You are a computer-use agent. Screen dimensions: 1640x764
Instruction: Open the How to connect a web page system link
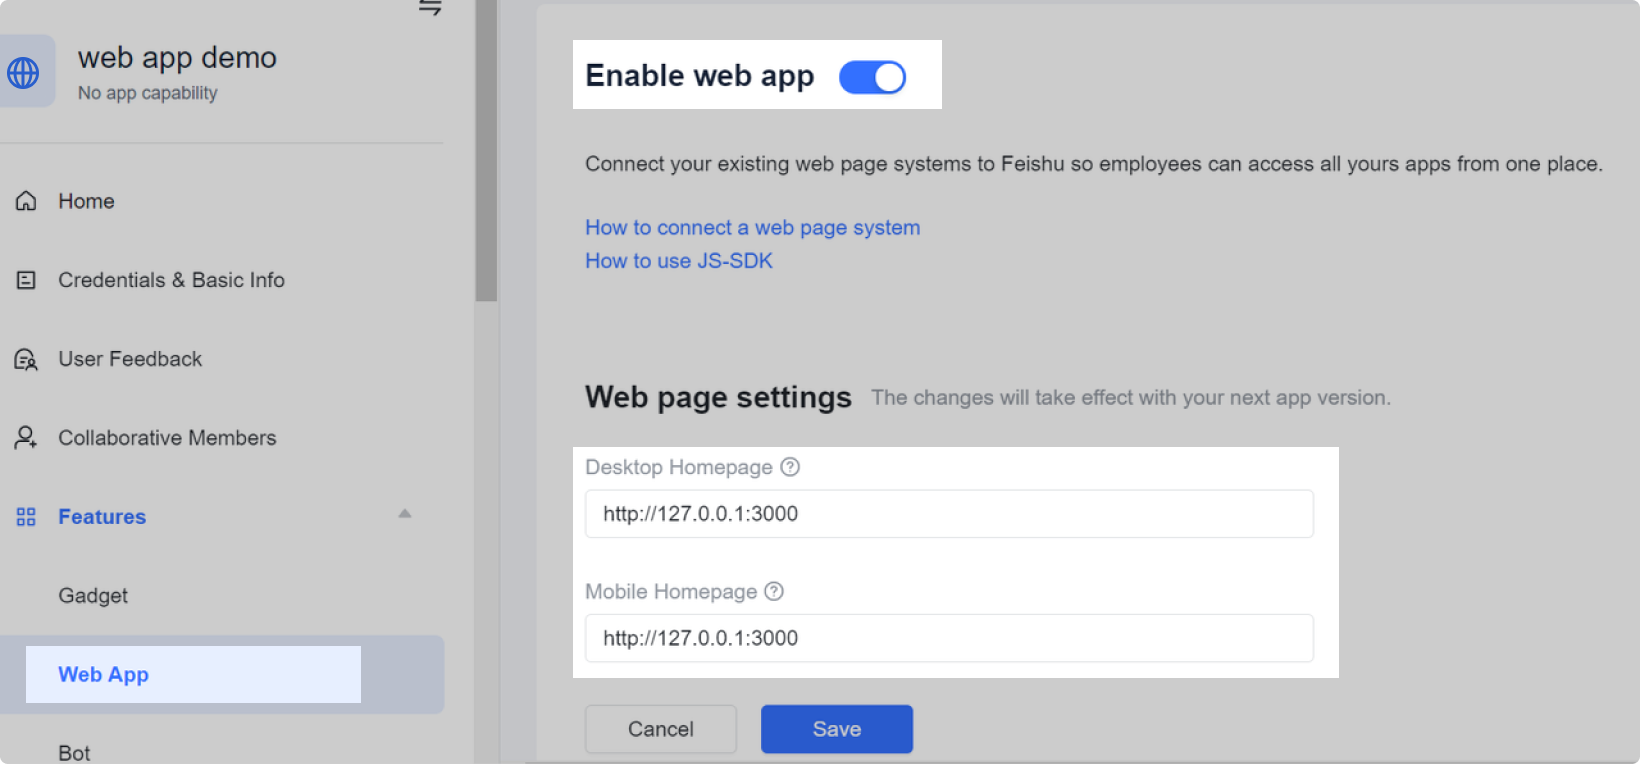coord(752,228)
